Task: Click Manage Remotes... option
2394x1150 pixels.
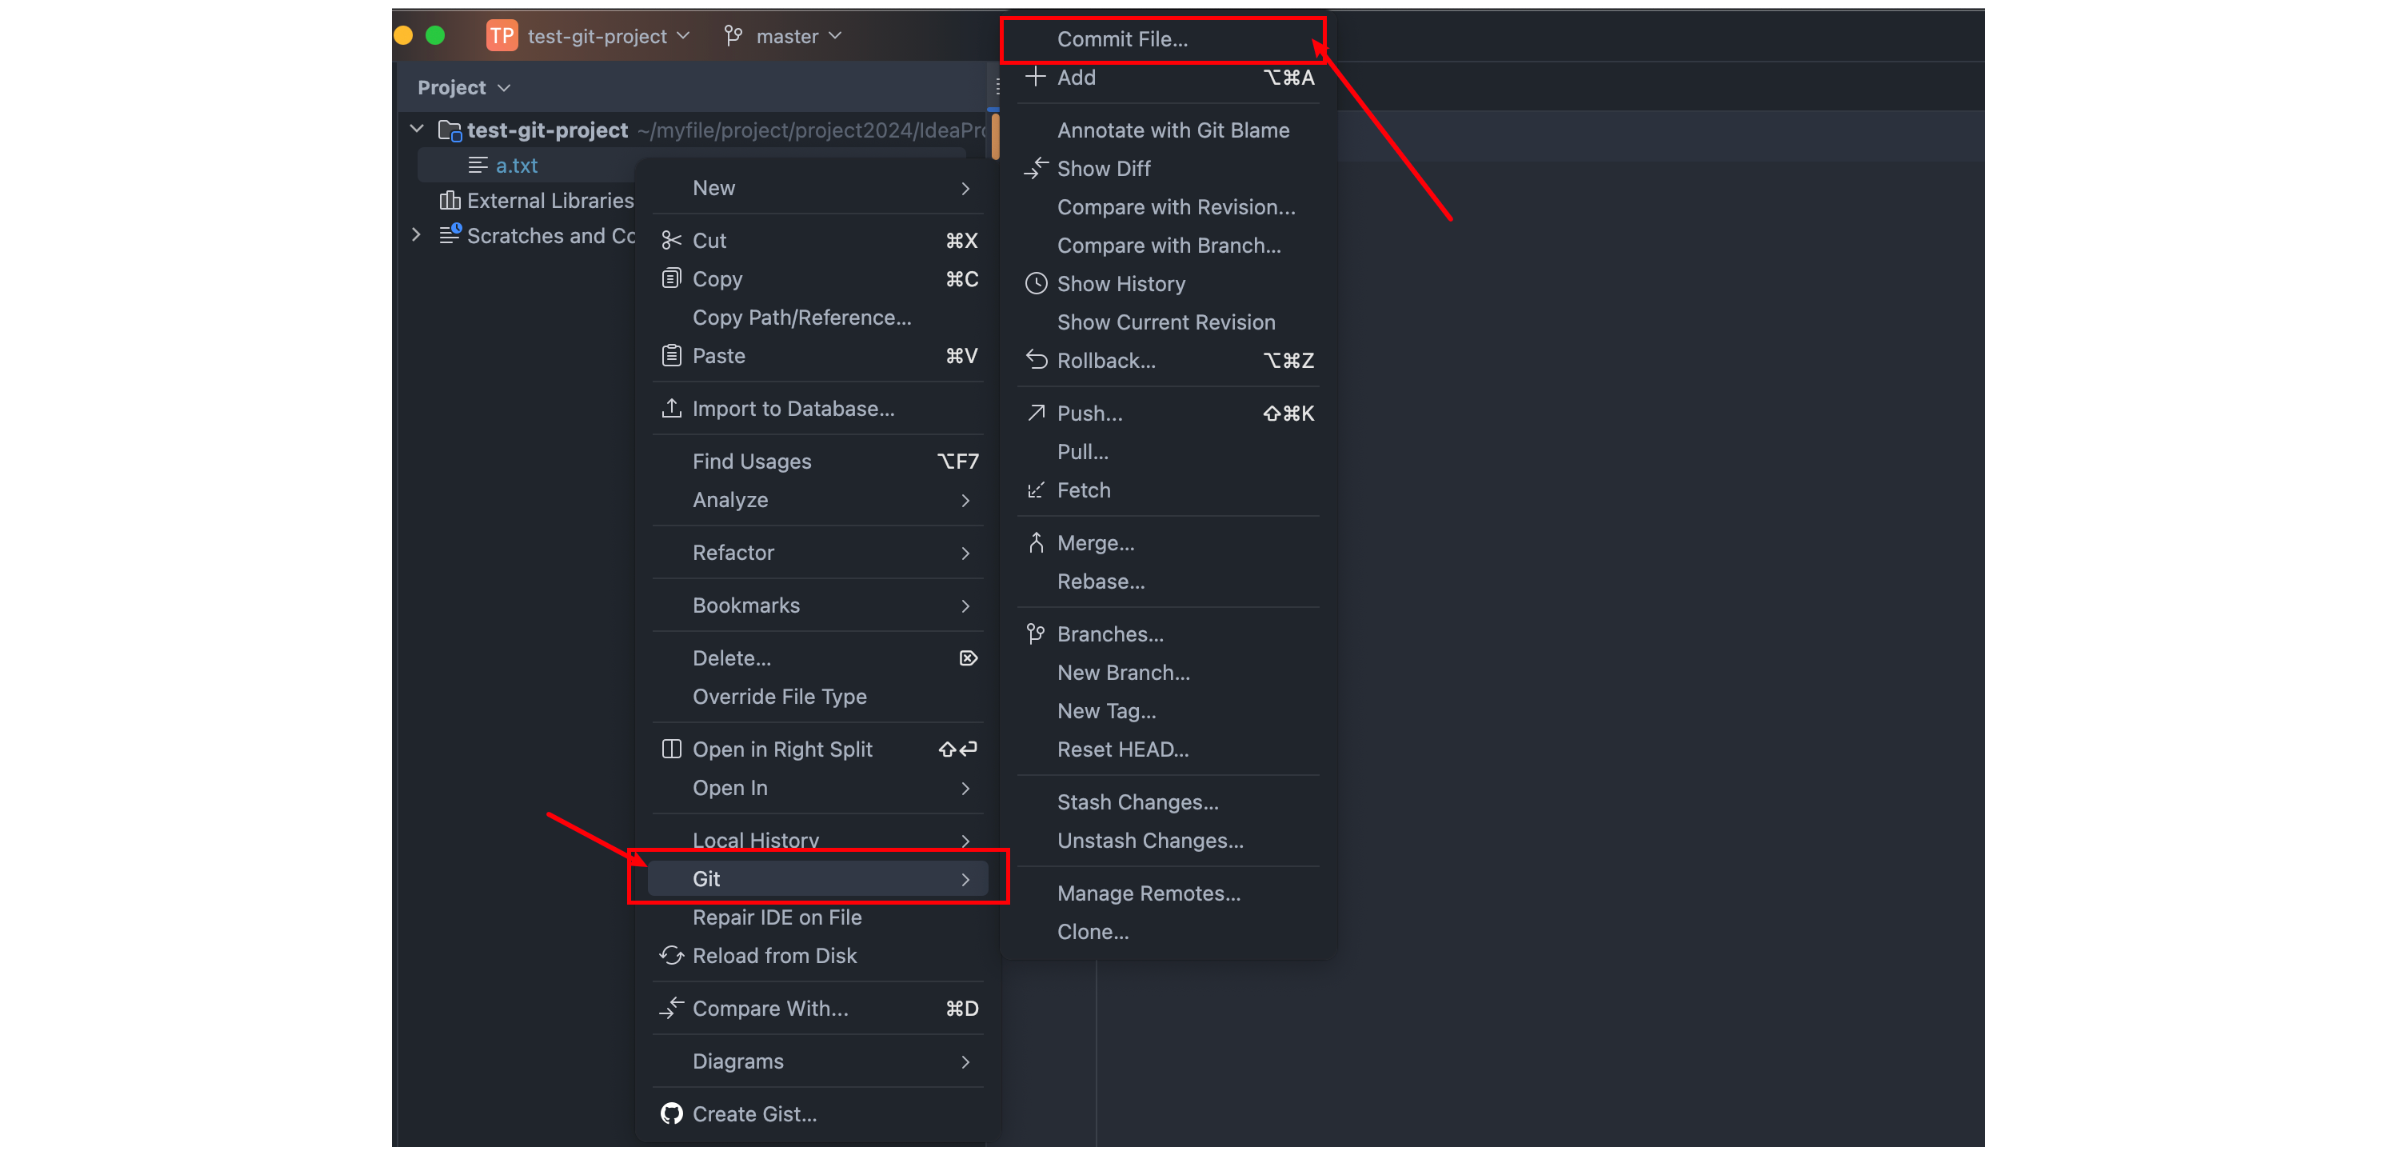Action: click(x=1148, y=893)
